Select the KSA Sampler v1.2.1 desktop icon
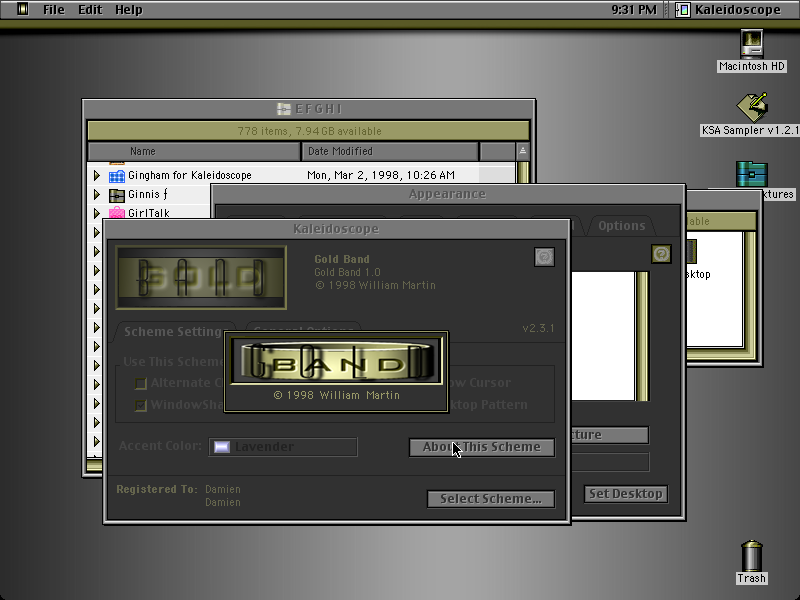Image resolution: width=800 pixels, height=600 pixels. (752, 107)
